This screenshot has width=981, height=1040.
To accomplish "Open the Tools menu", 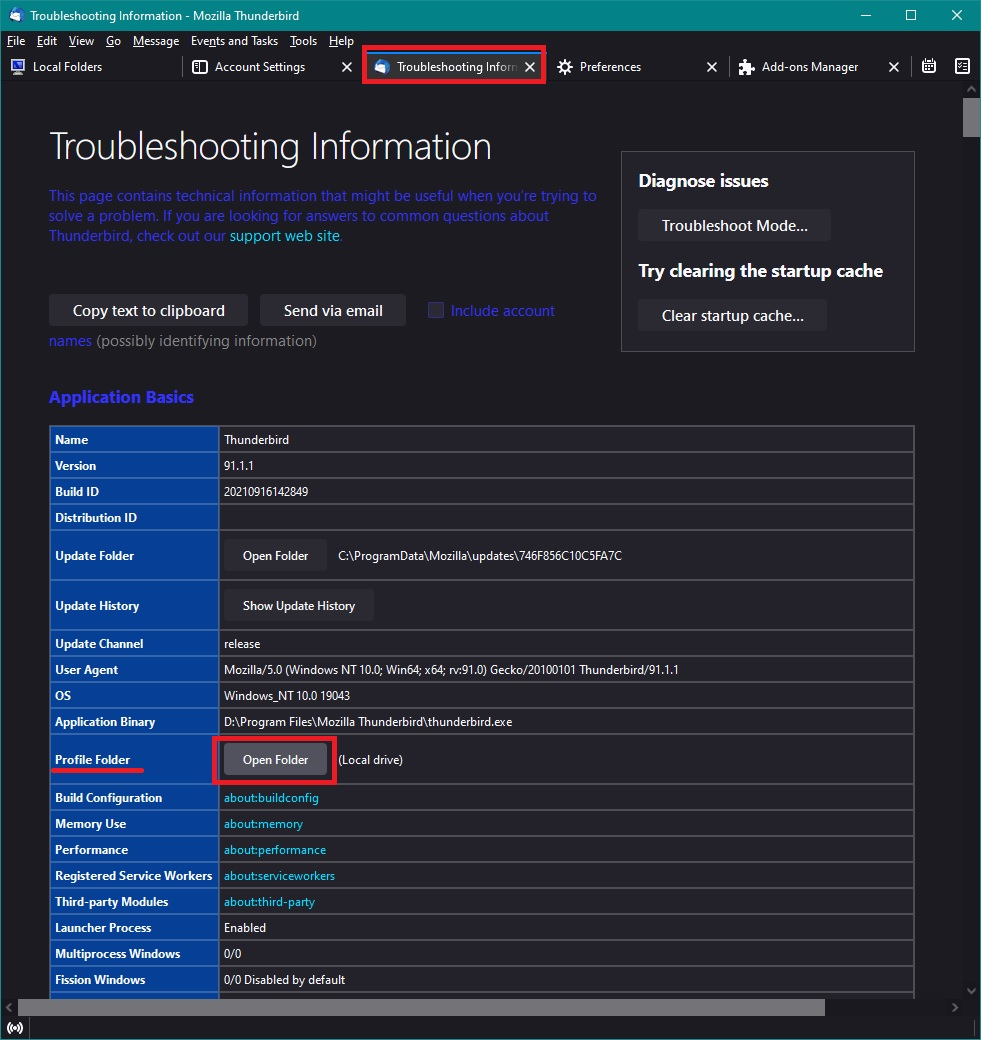I will pyautogui.click(x=303, y=41).
